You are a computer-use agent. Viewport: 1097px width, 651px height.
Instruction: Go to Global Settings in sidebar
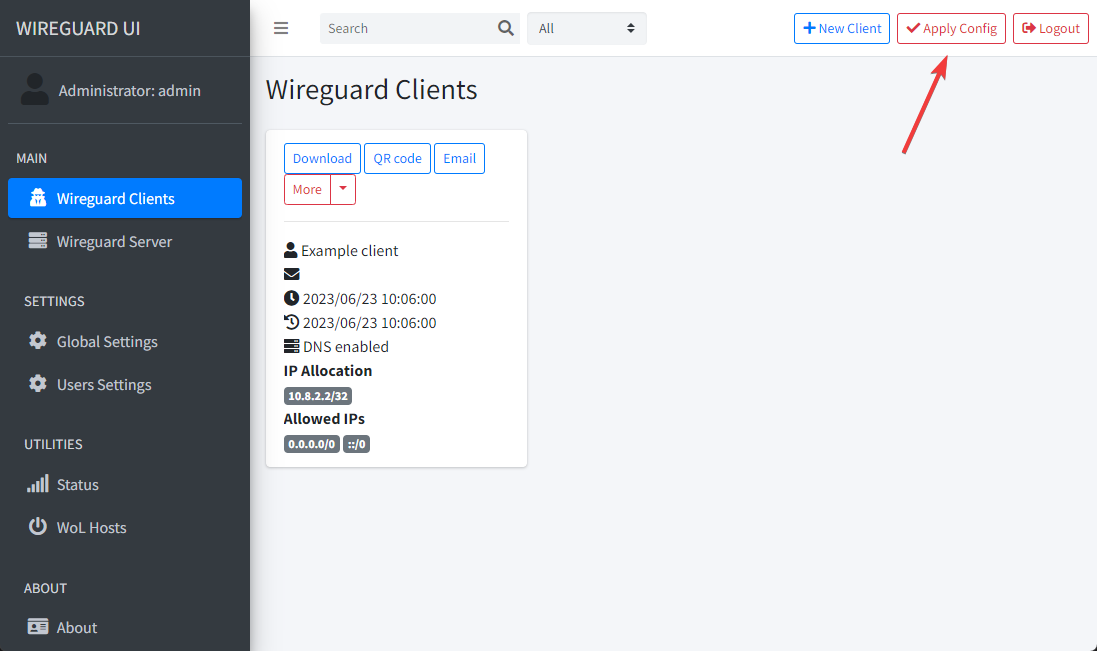125,341
